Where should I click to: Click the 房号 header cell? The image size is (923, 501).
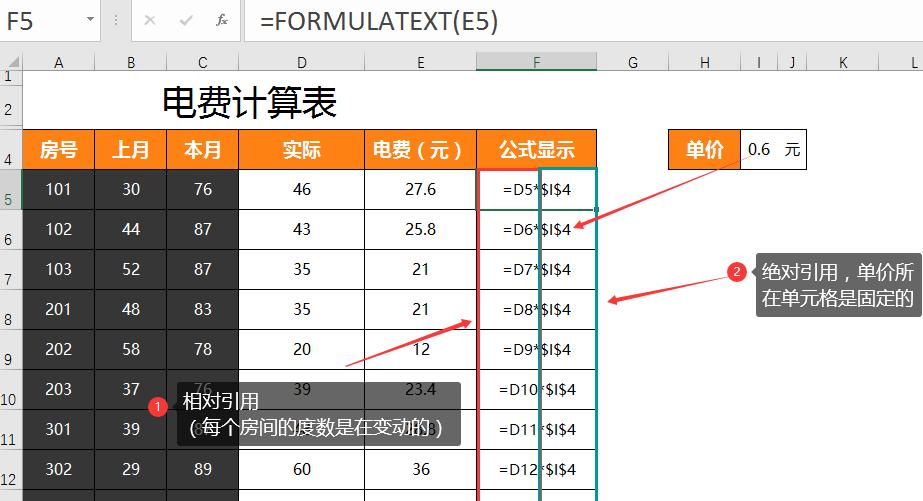click(58, 150)
